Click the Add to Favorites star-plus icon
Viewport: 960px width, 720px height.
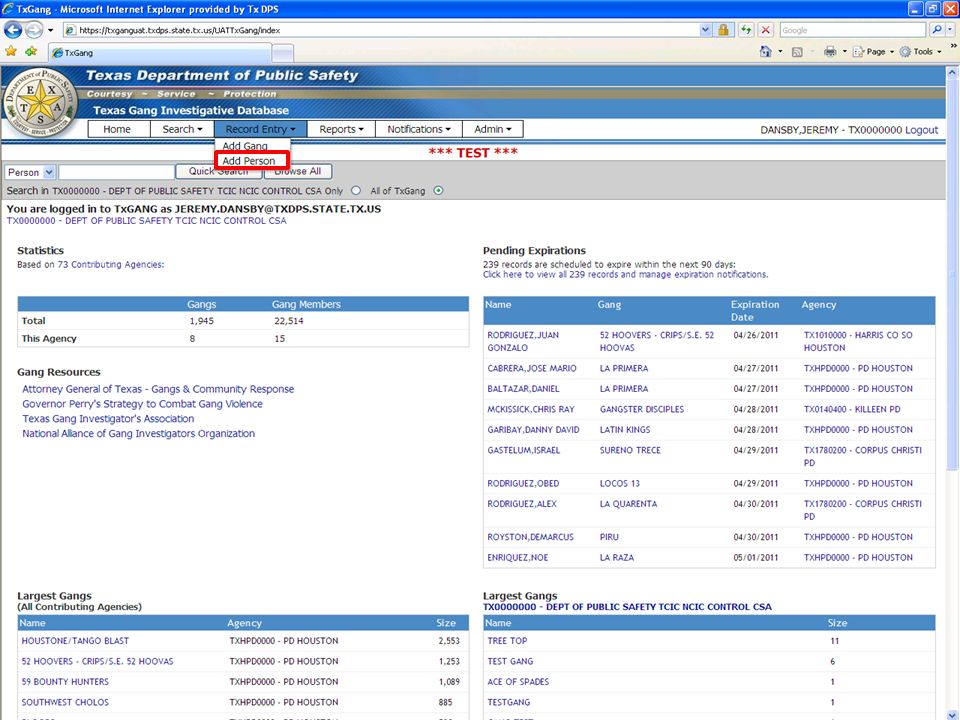[x=31, y=51]
